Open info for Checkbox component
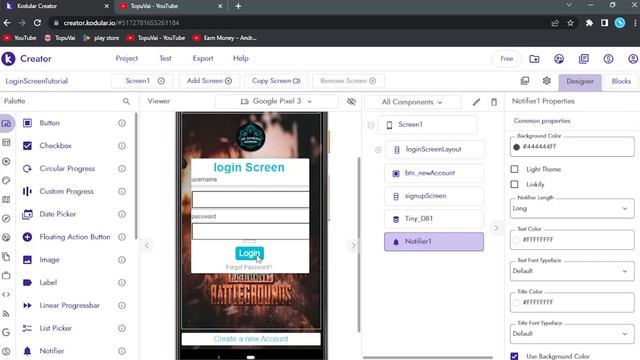 point(122,146)
